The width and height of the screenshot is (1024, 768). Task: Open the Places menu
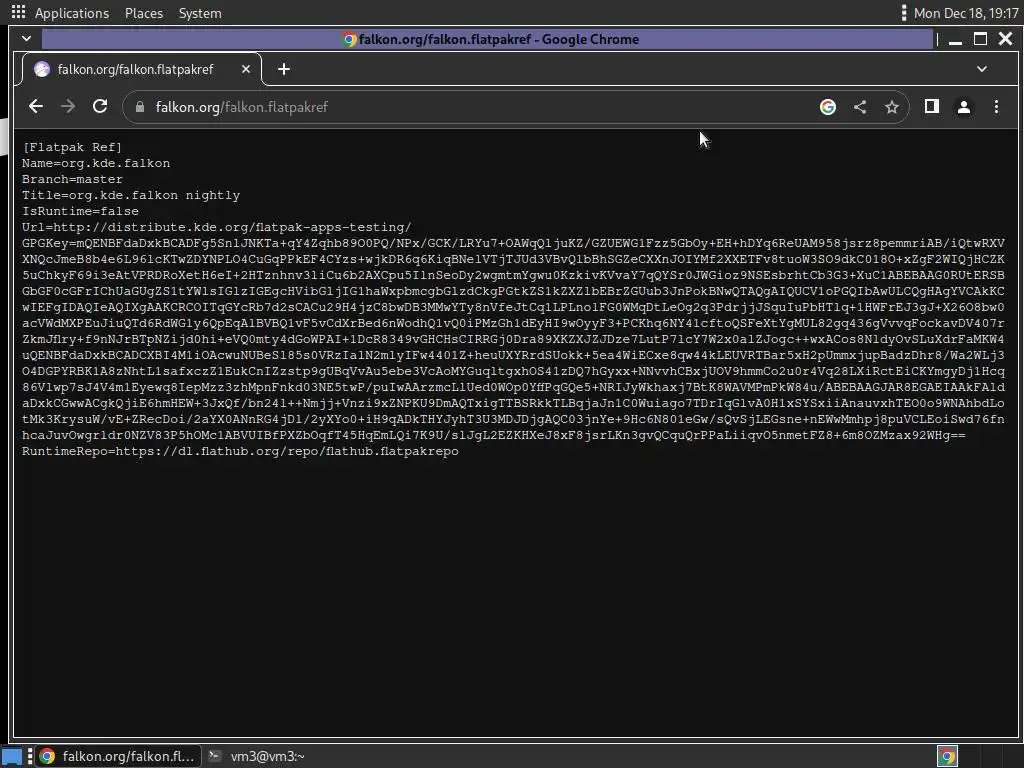point(144,13)
